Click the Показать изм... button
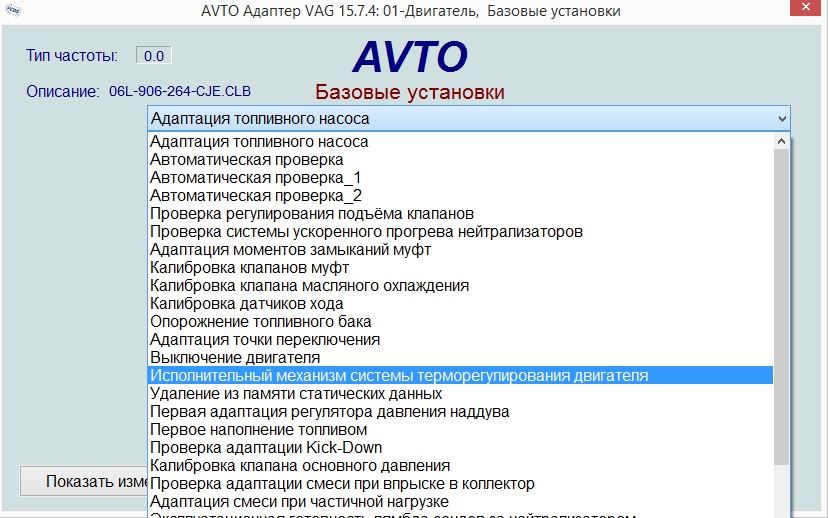The image size is (828, 518). pyautogui.click(x=84, y=481)
